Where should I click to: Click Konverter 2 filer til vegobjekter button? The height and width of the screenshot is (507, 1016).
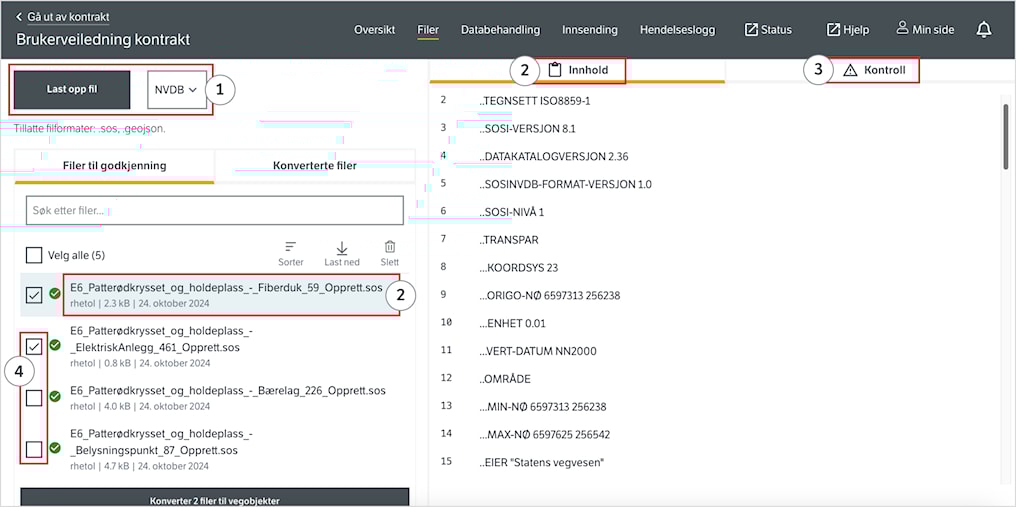pyautogui.click(x=215, y=498)
